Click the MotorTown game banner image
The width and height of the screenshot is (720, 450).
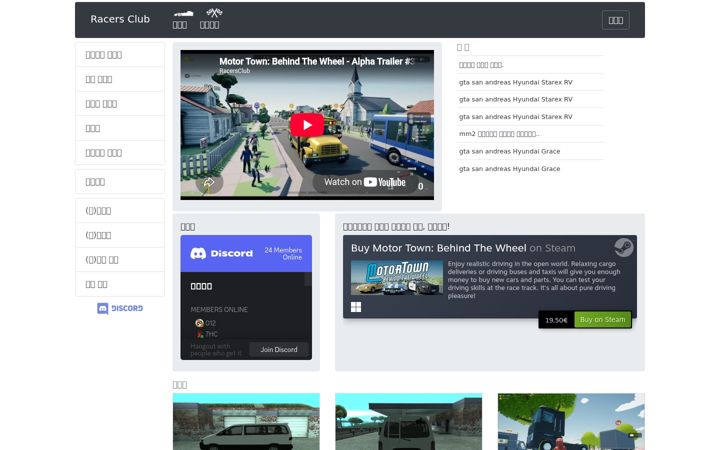click(x=397, y=278)
